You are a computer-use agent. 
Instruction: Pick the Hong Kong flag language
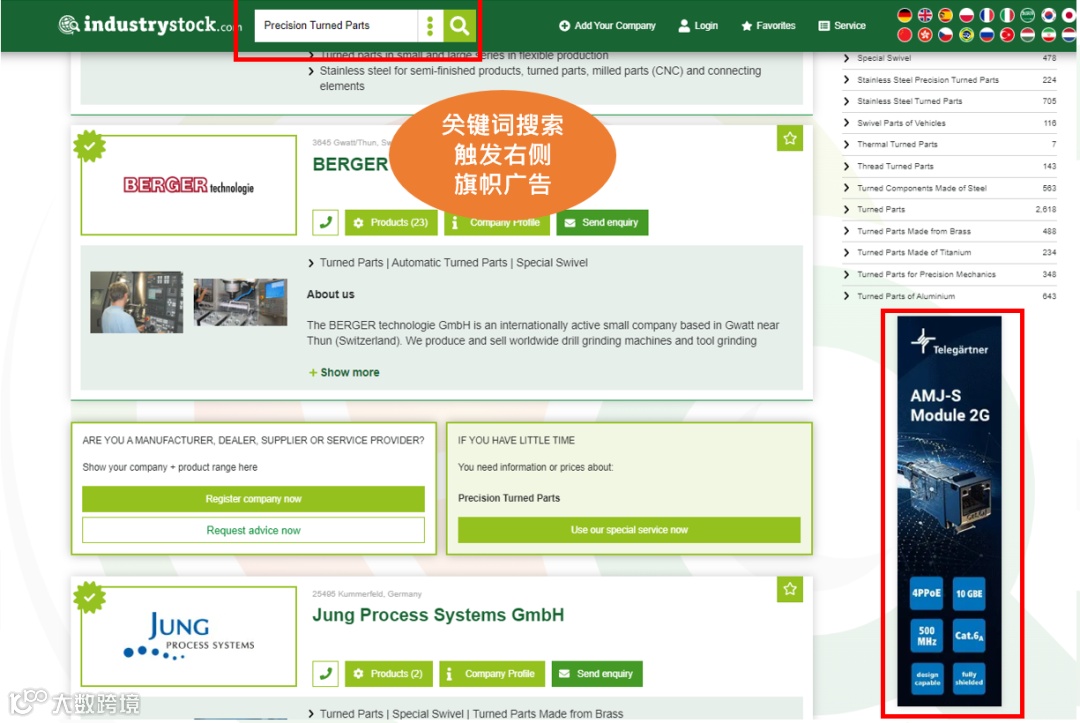point(925,34)
